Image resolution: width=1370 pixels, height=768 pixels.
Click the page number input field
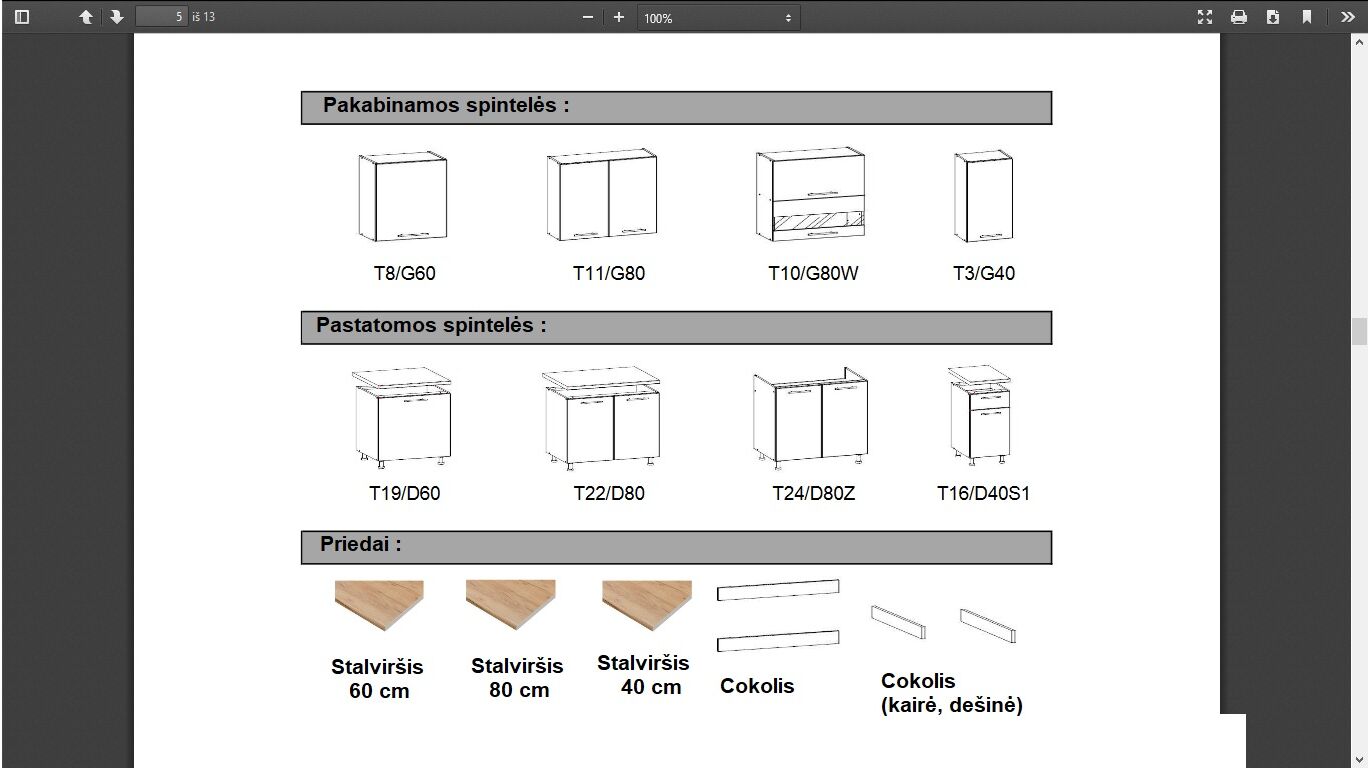tap(161, 17)
